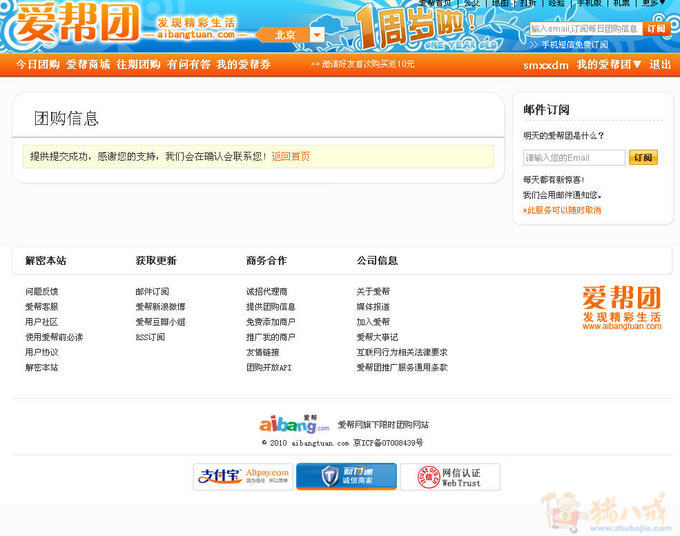Click the 此服务可以随时取消 note

562,210
